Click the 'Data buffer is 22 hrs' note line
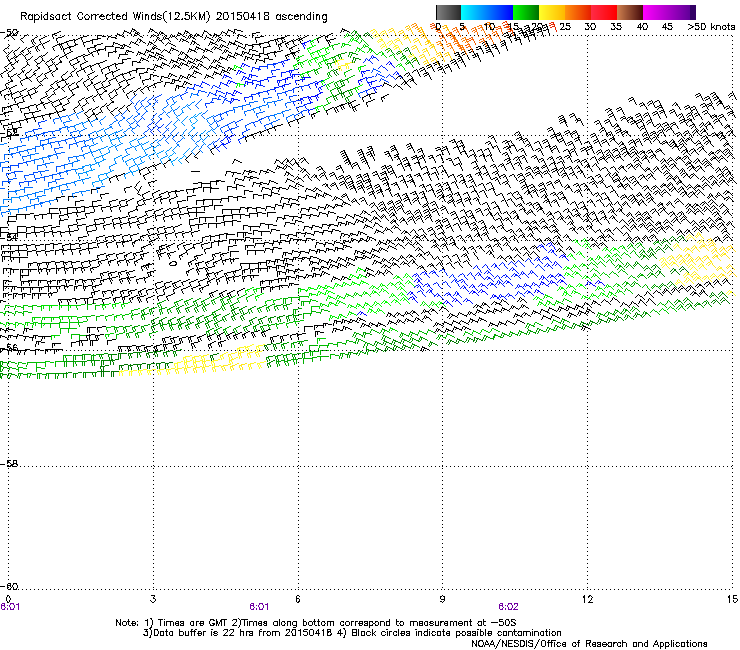This screenshot has height=650, width=740. 352,633
